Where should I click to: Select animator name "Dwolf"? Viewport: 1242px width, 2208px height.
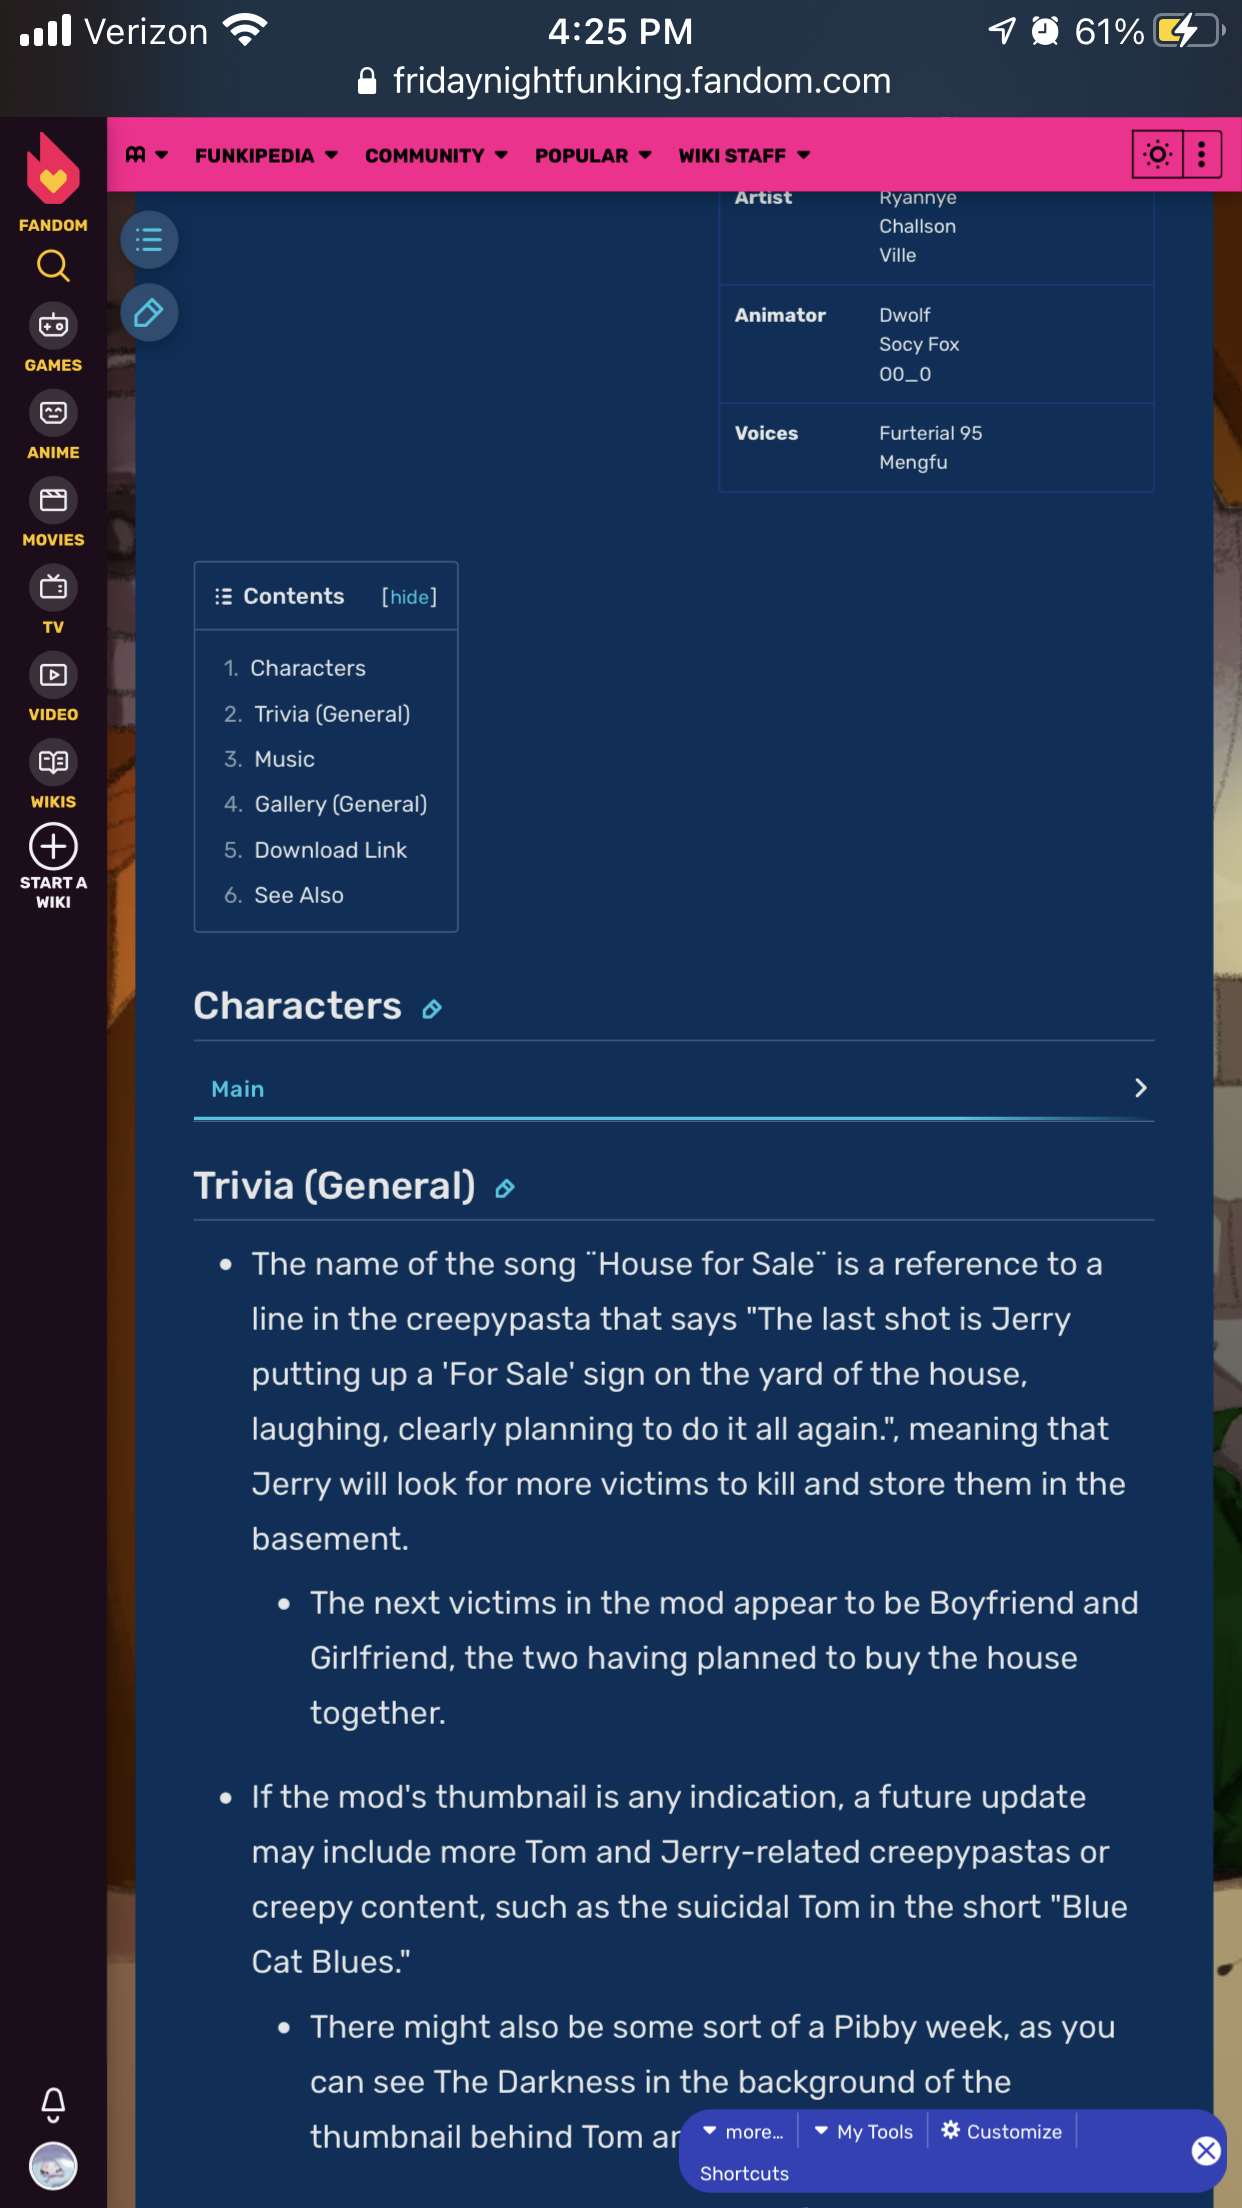905,315
